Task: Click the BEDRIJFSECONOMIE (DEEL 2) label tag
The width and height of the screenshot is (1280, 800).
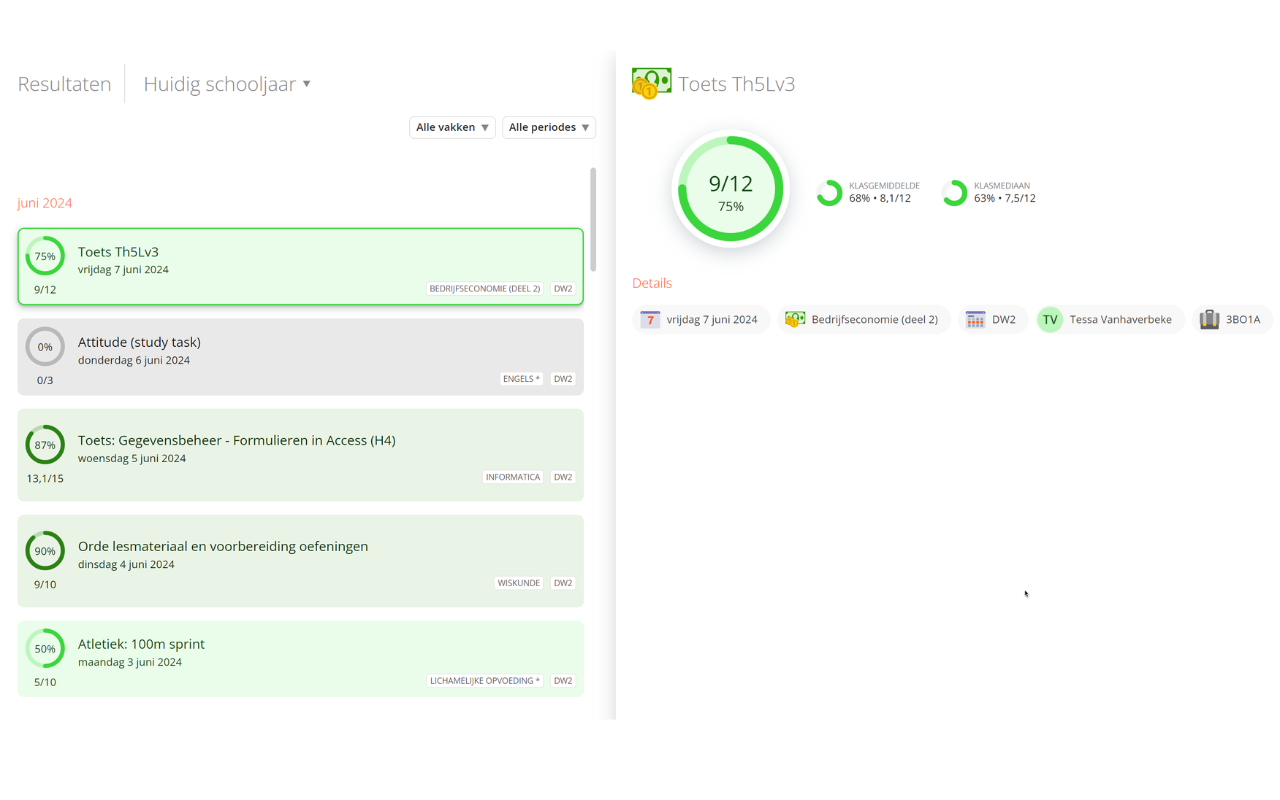Action: (x=485, y=288)
